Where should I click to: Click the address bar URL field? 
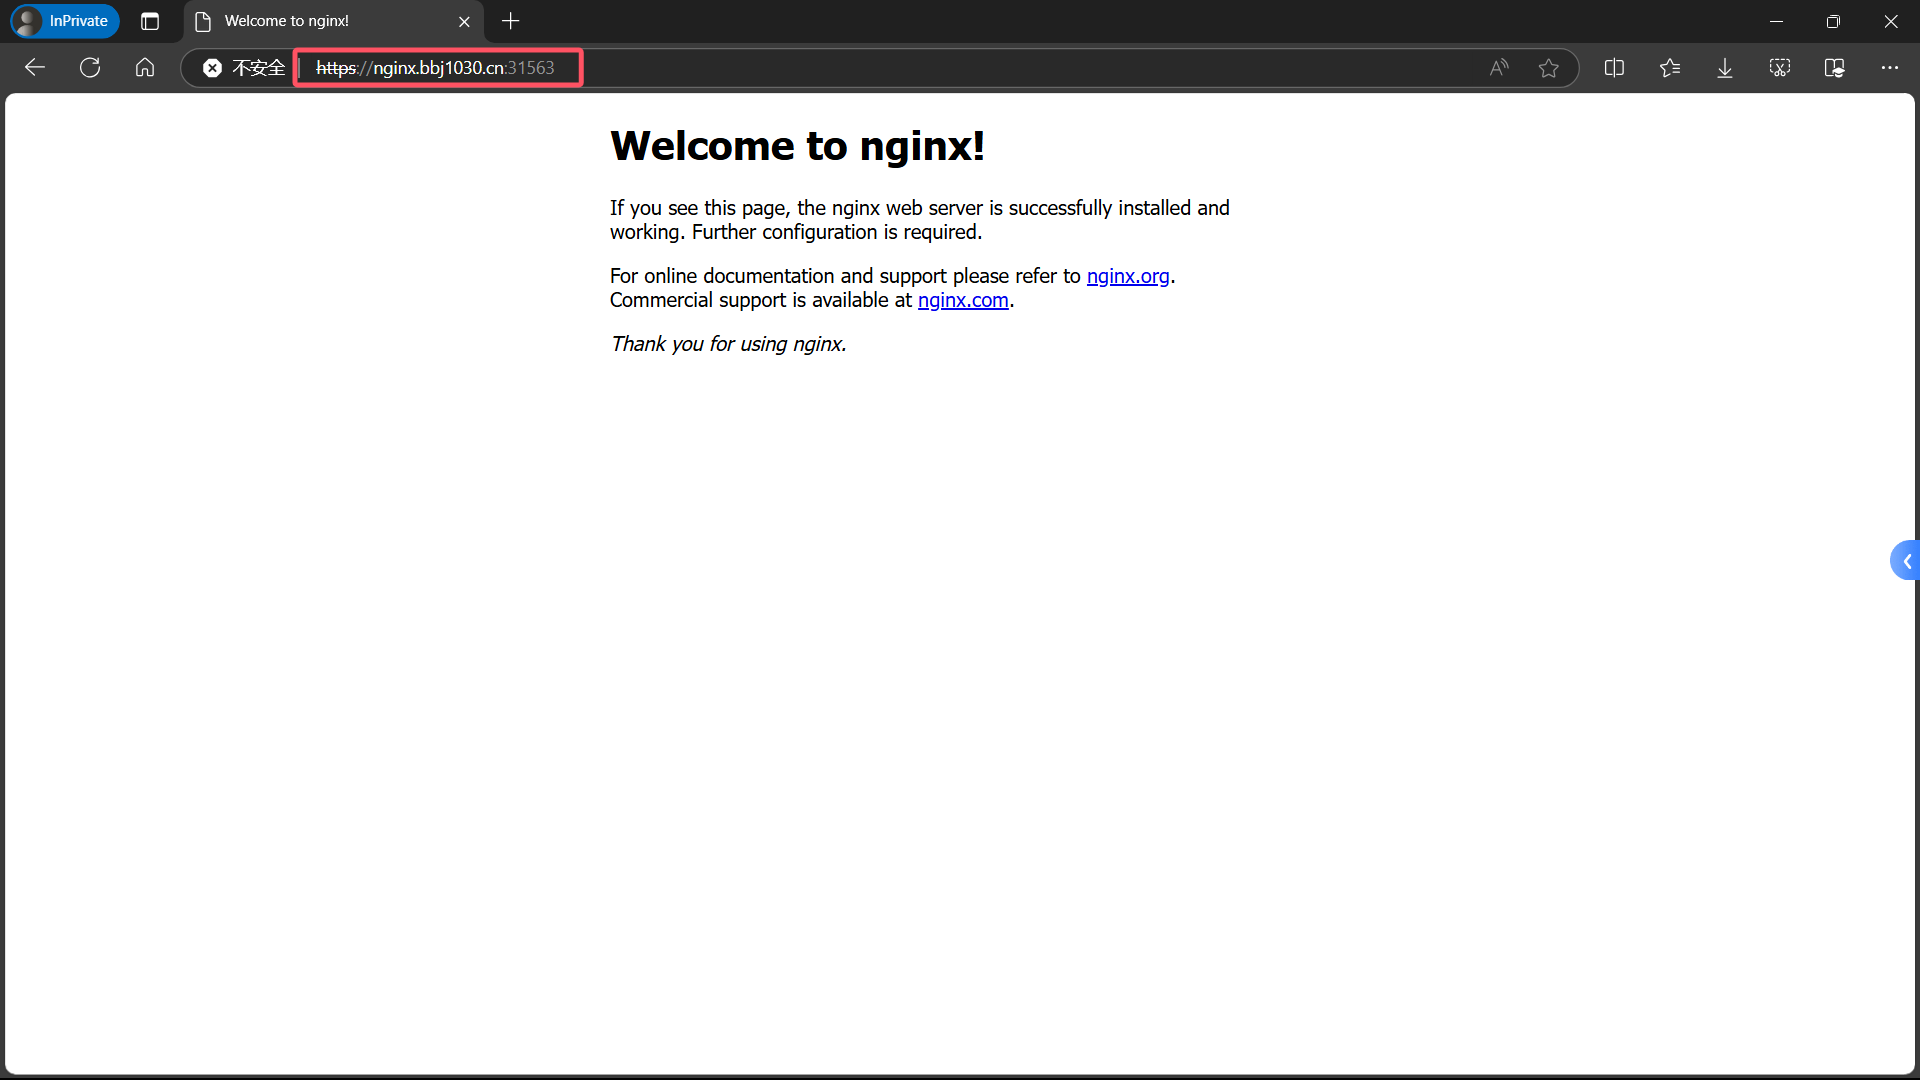pyautogui.click(x=436, y=68)
